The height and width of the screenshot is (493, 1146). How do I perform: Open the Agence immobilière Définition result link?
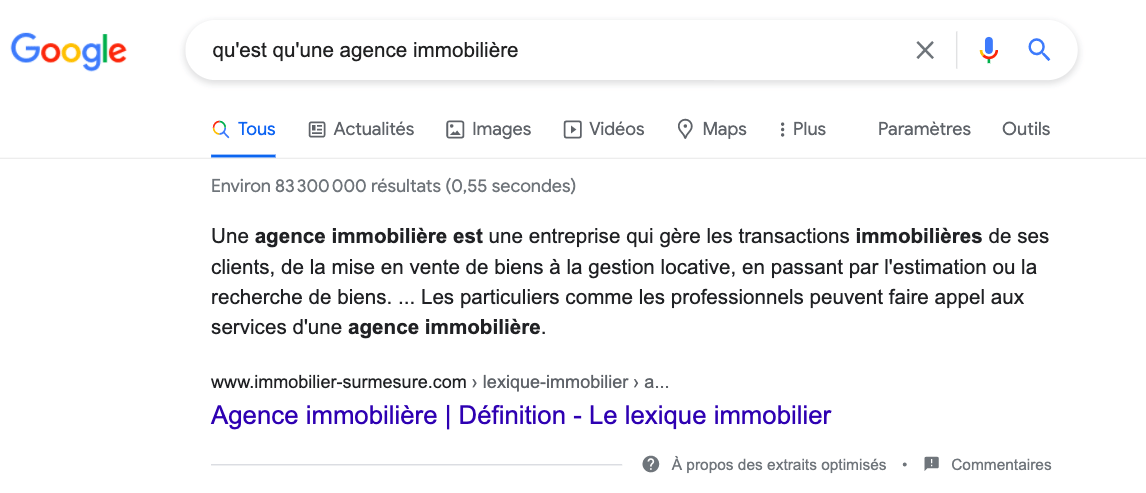(520, 415)
